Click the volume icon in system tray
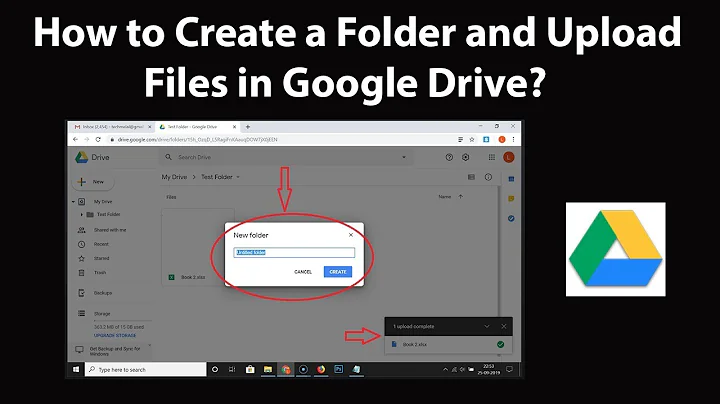Viewport: 720px width, 404px height. coord(462,369)
